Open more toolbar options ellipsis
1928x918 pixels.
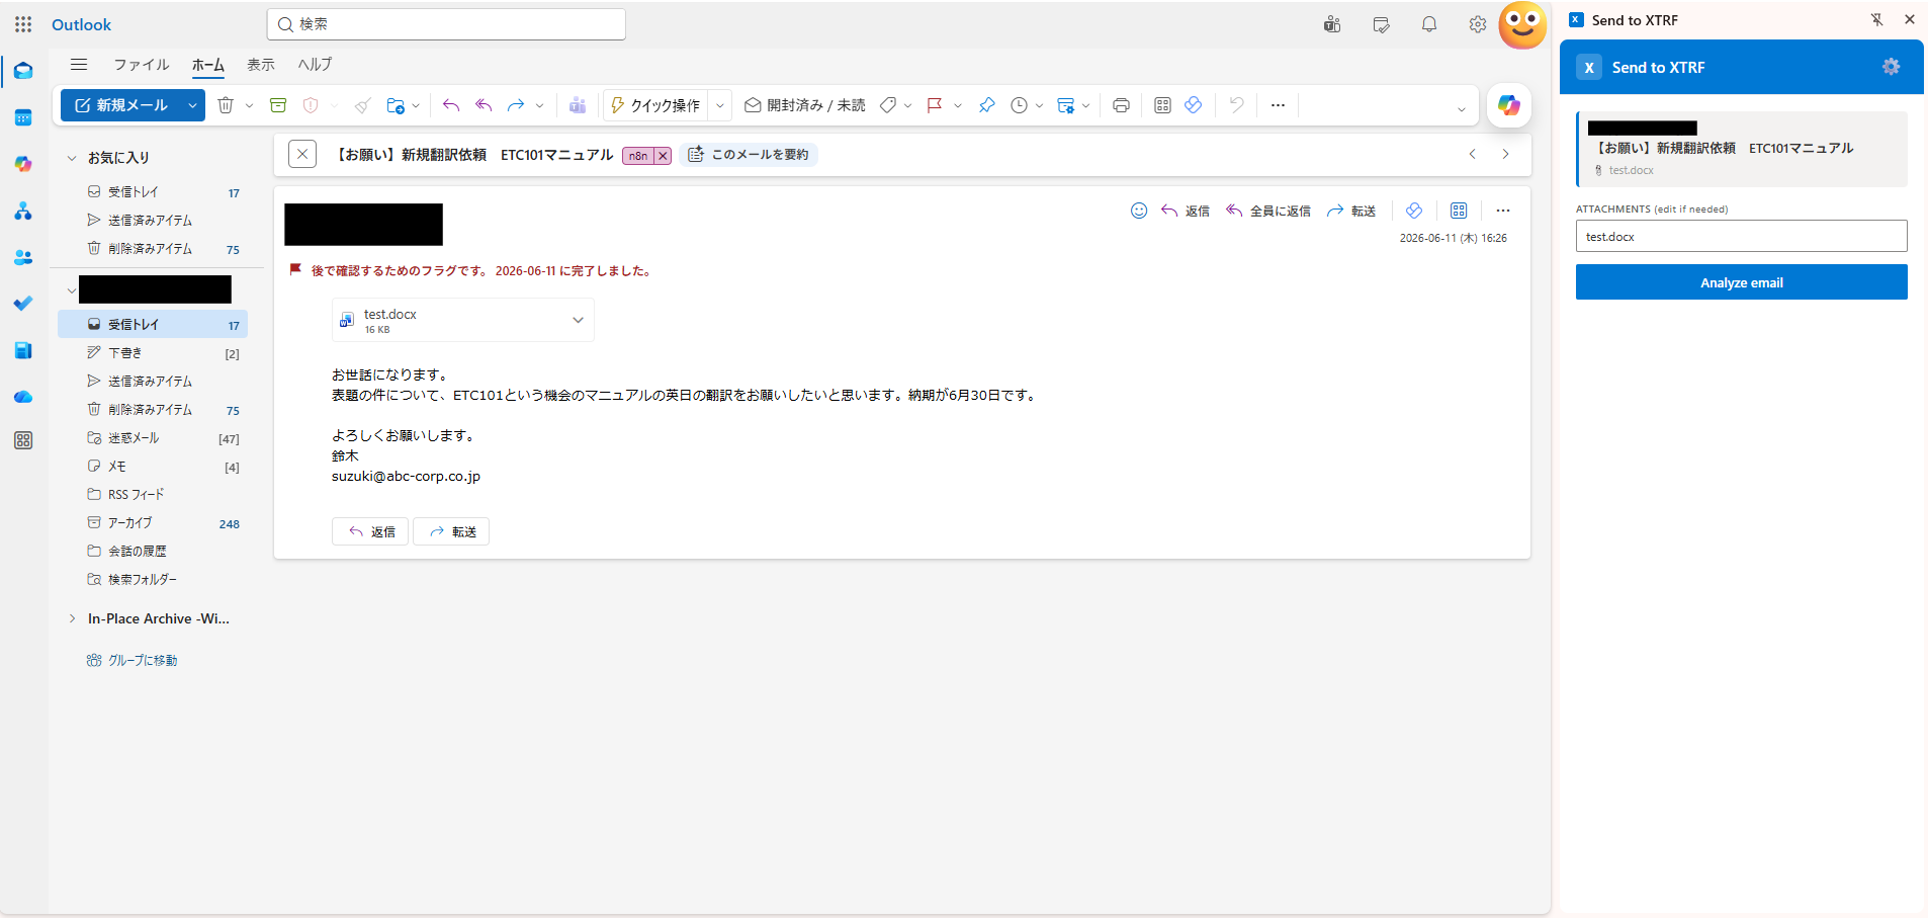point(1278,105)
